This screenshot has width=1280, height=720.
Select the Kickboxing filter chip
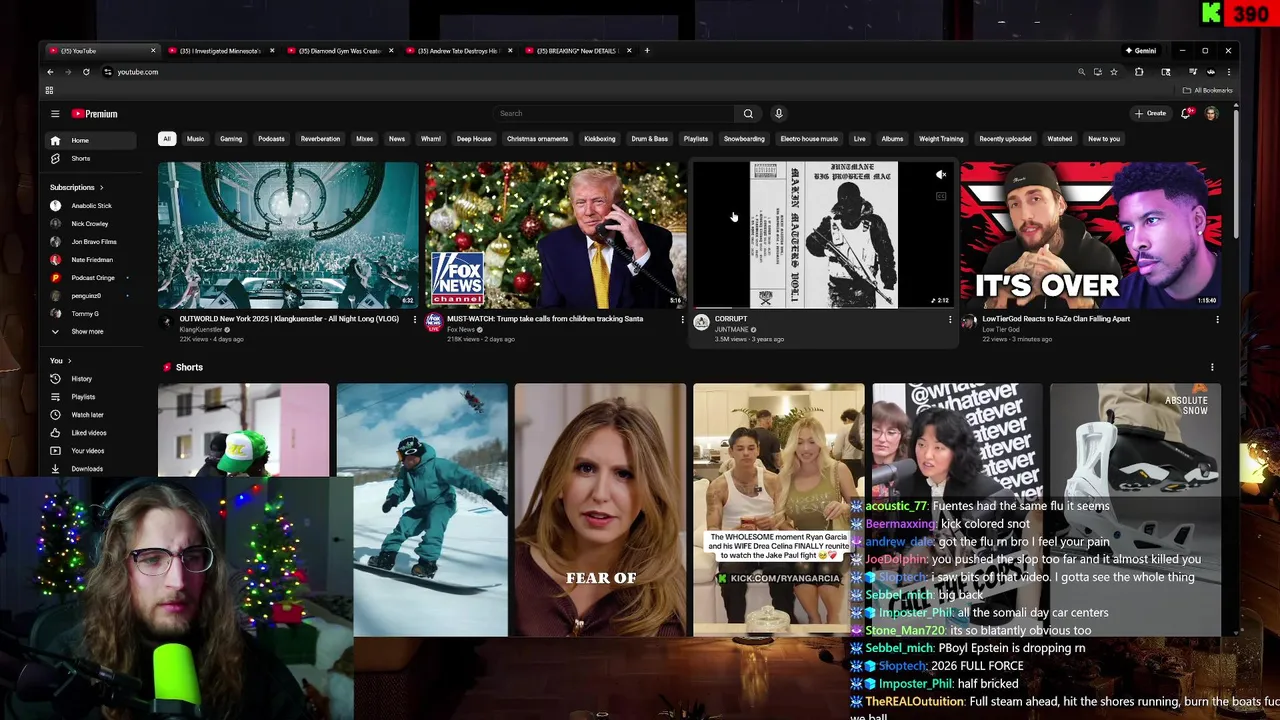[599, 139]
